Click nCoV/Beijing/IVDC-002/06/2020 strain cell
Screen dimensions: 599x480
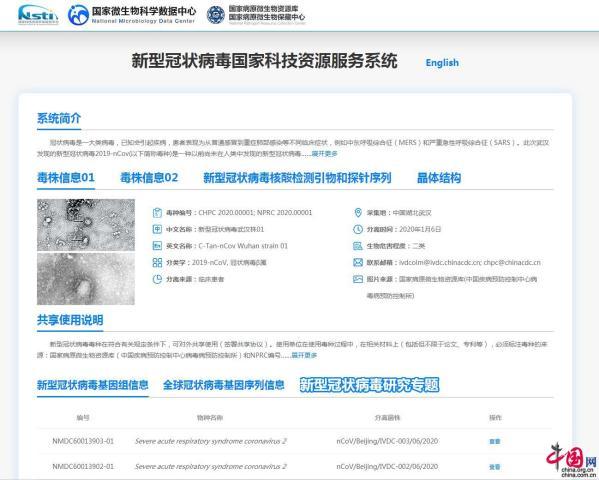click(x=387, y=467)
